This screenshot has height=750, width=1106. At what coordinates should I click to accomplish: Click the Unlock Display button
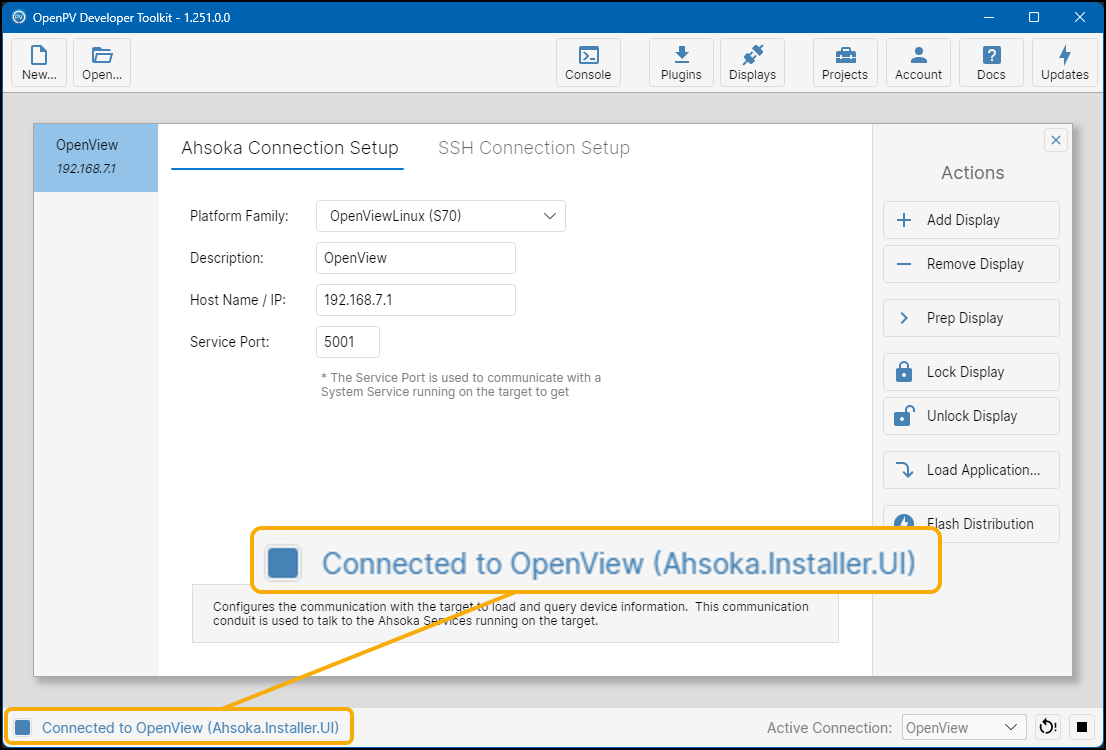pyautogui.click(x=971, y=416)
